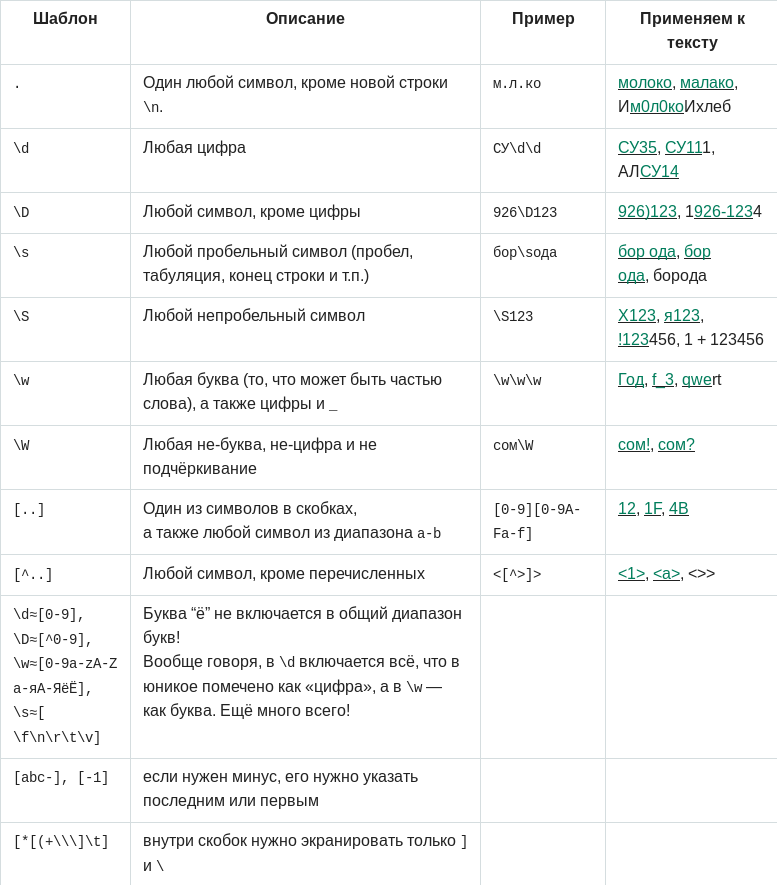Click the '<1>' link

coord(631,574)
